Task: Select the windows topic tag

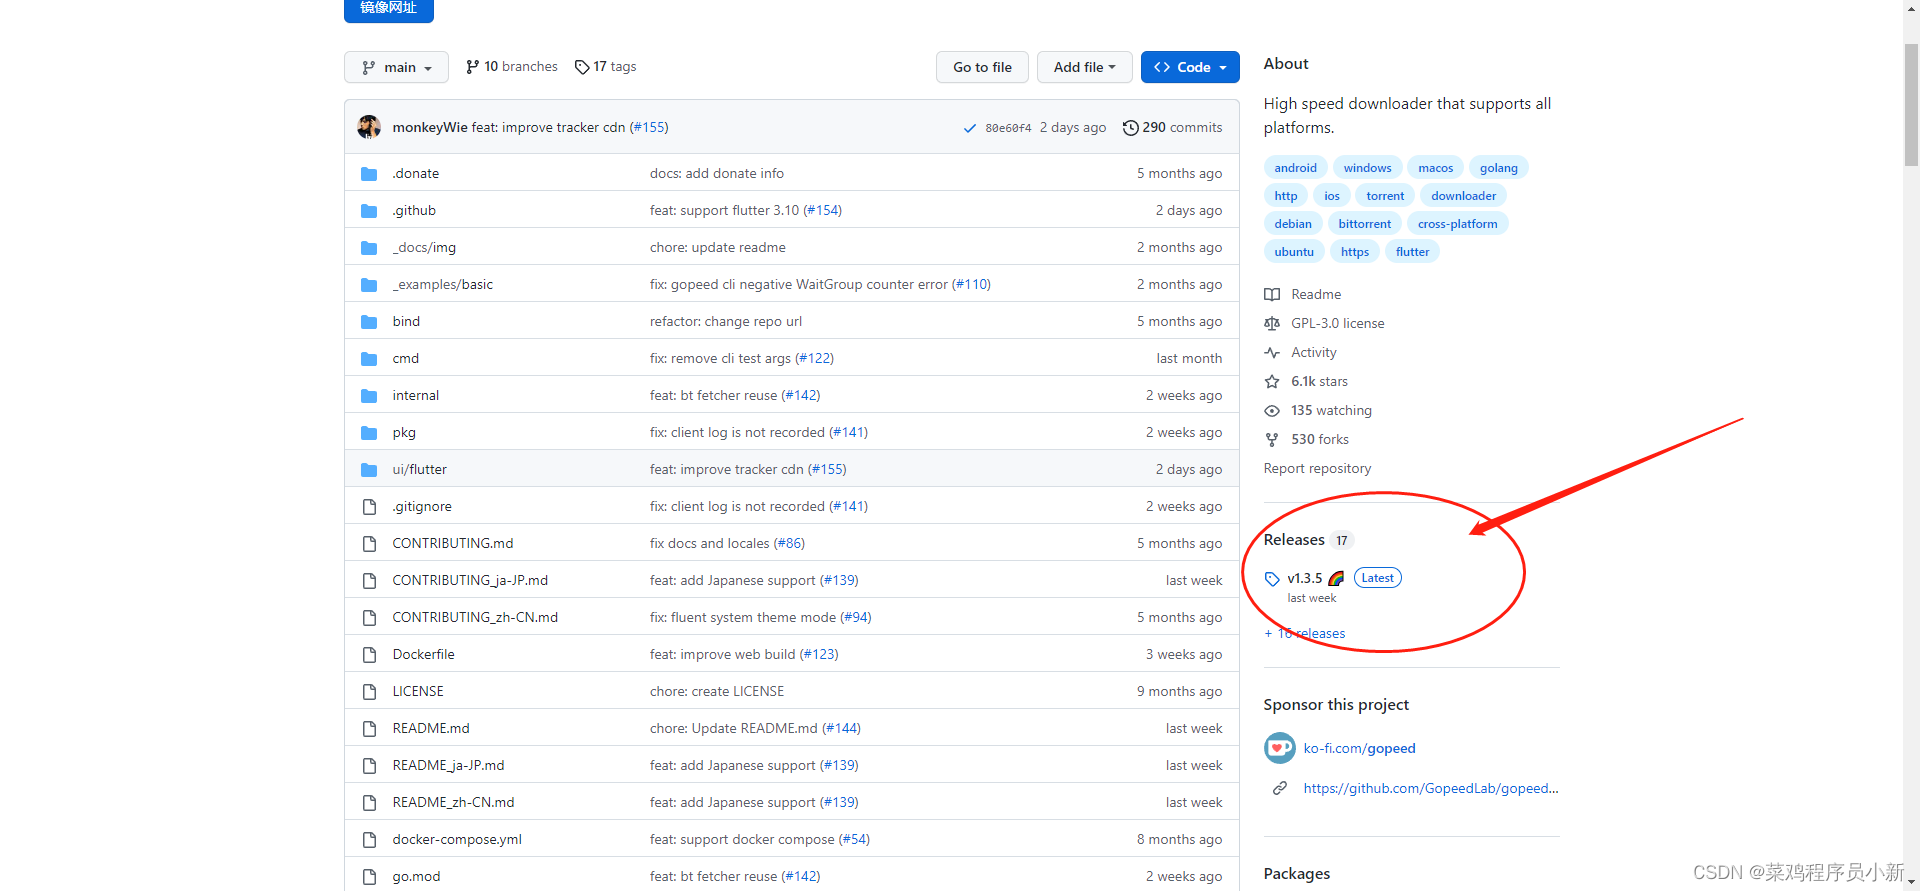Action: coord(1367,168)
